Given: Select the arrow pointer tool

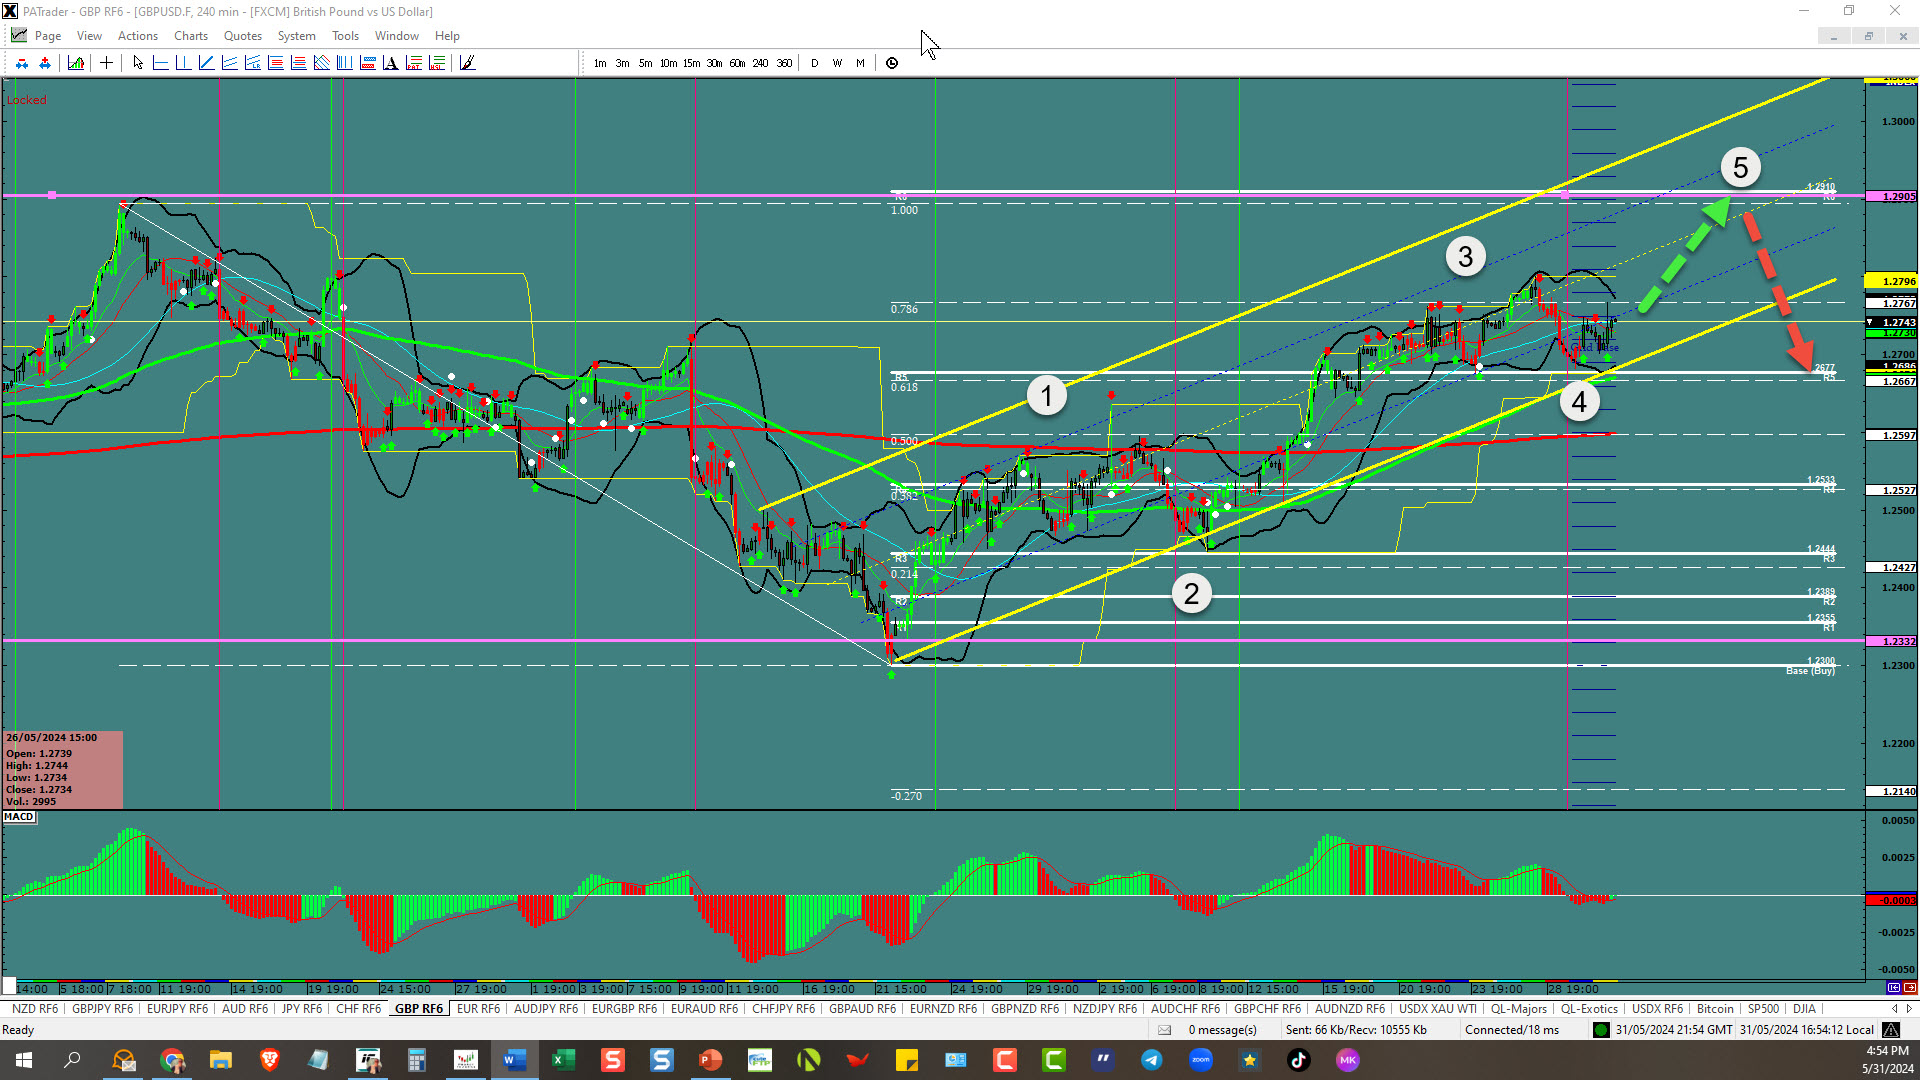Looking at the screenshot, I should (x=138, y=63).
